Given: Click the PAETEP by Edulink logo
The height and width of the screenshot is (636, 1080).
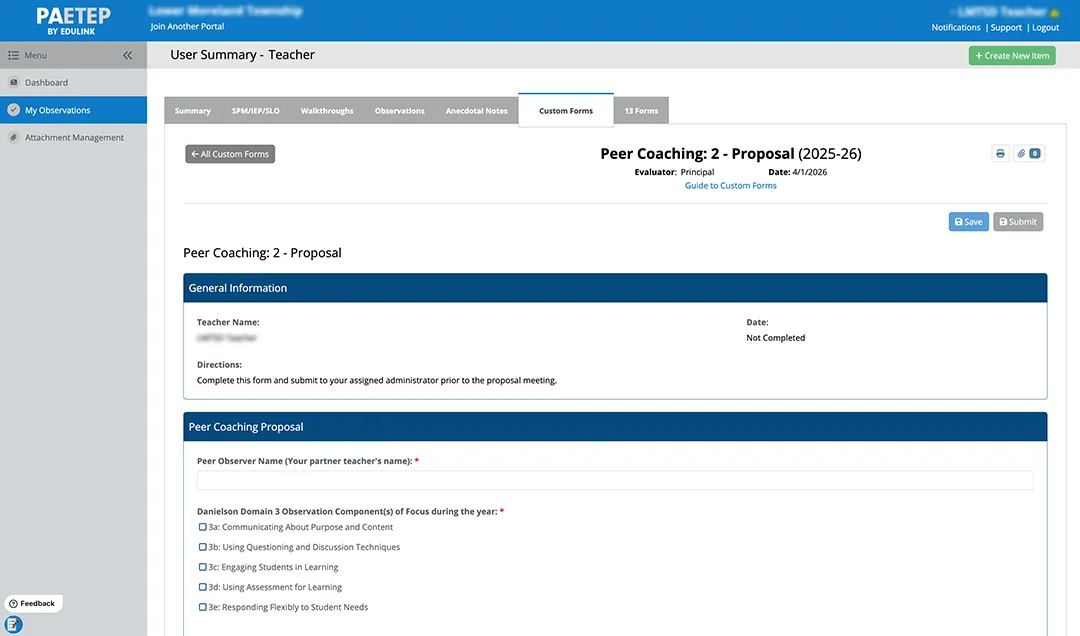Looking at the screenshot, I should (73, 21).
